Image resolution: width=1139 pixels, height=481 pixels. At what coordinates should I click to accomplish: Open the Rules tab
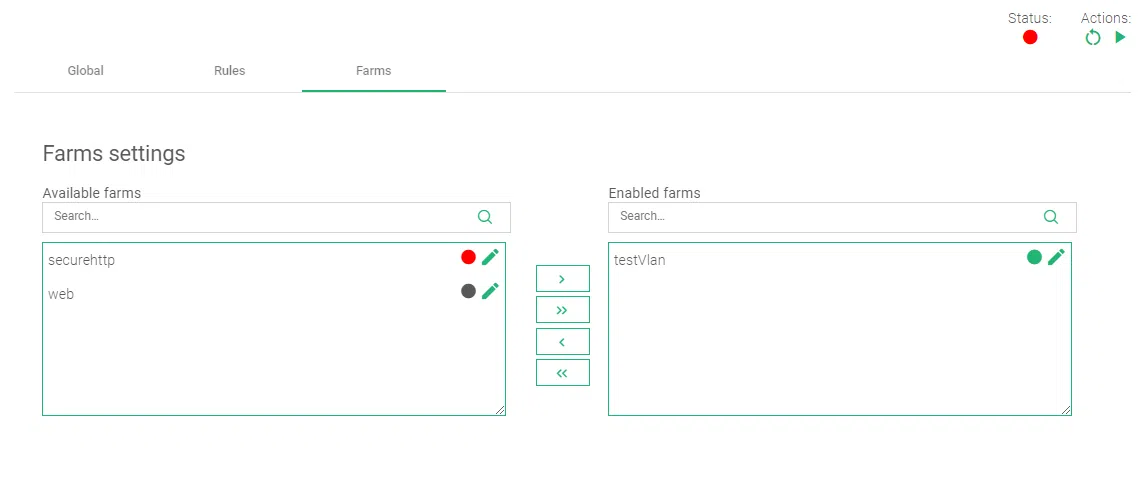[230, 71]
